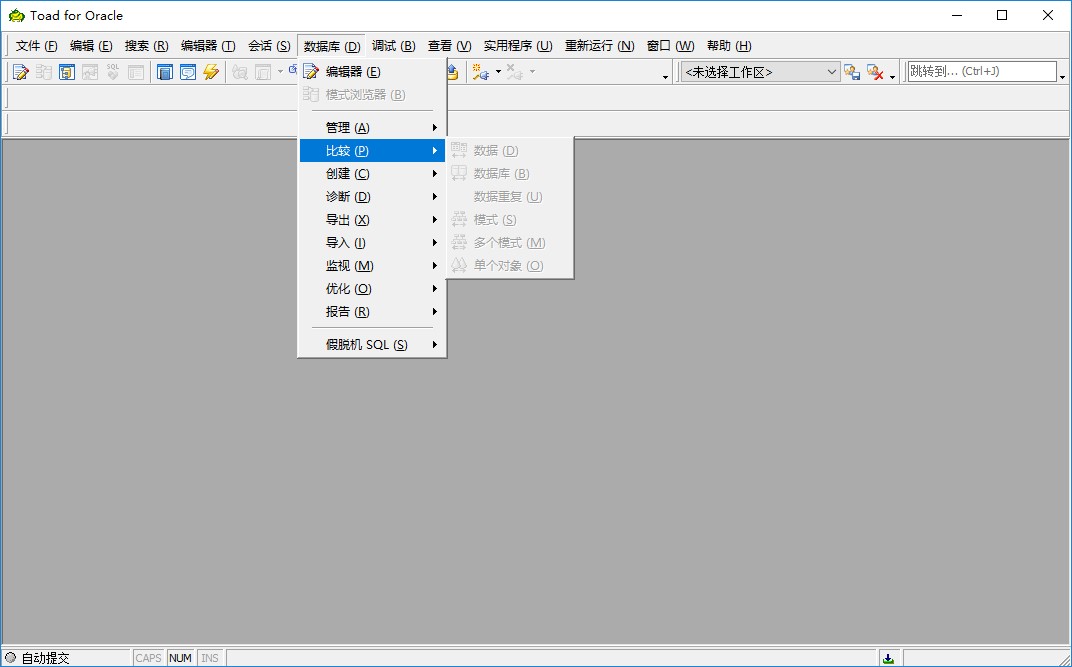Screen dimensions: 1072x667
Task: Toggle the NUM lock indicator in status bar
Action: tap(180, 657)
